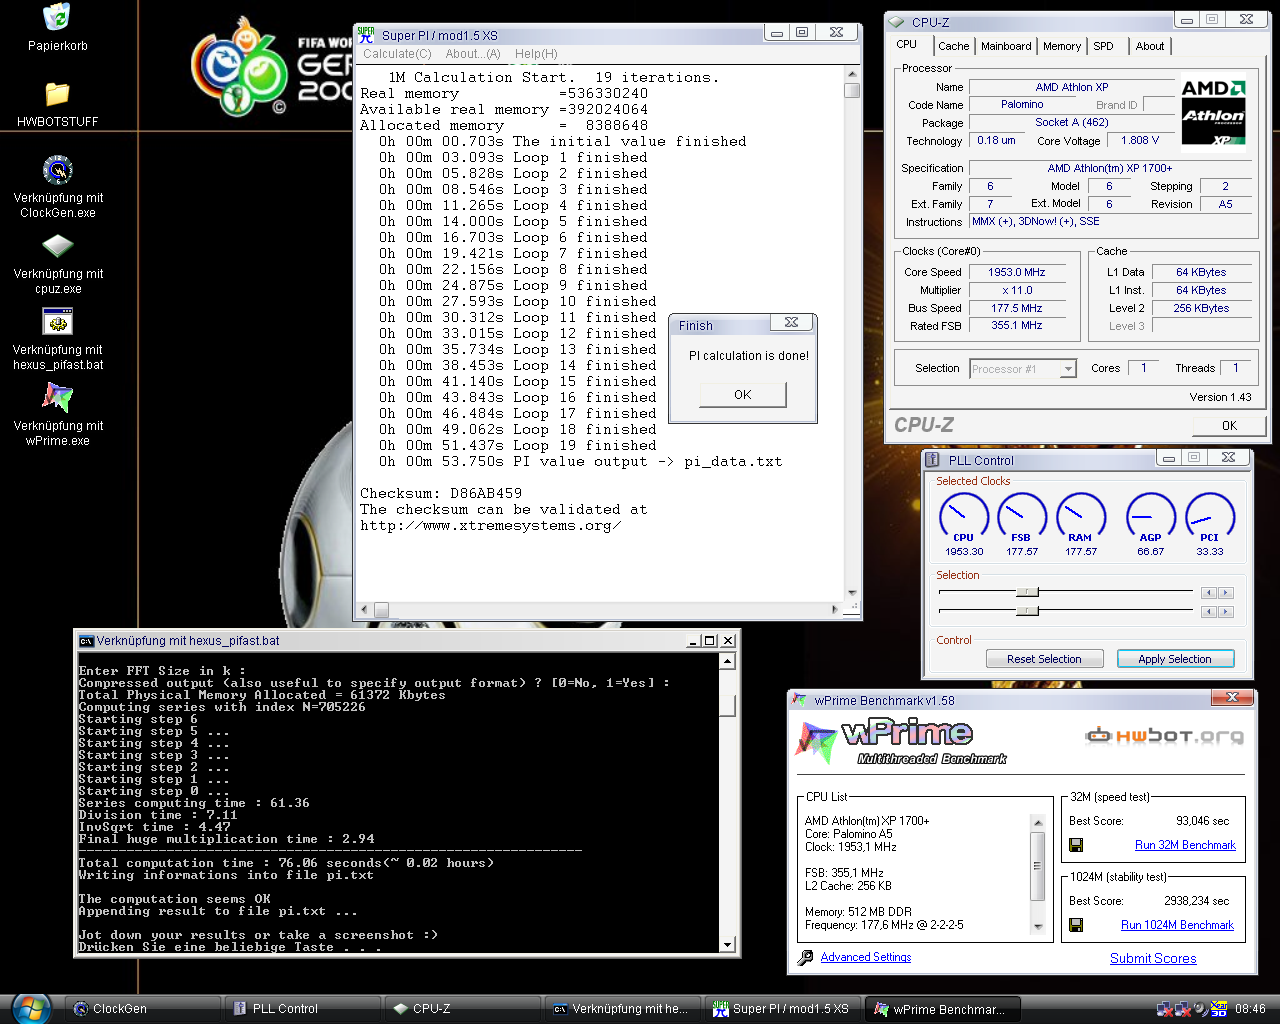Open the Calculate(C) menu in Super PI
Viewport: 1280px width, 1024px height.
[x=397, y=54]
